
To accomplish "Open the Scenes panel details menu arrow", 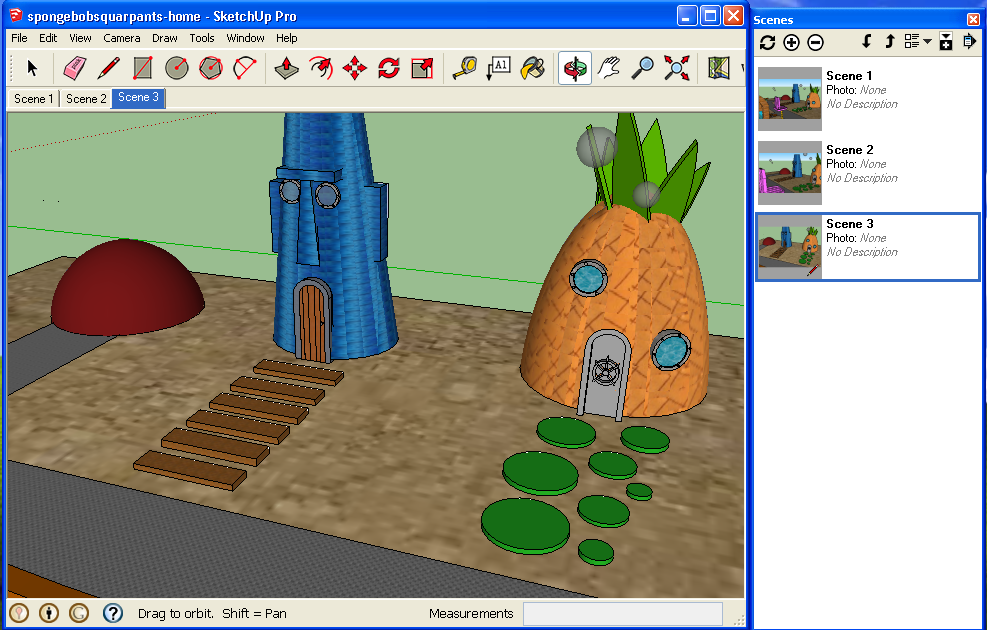I will pos(969,42).
